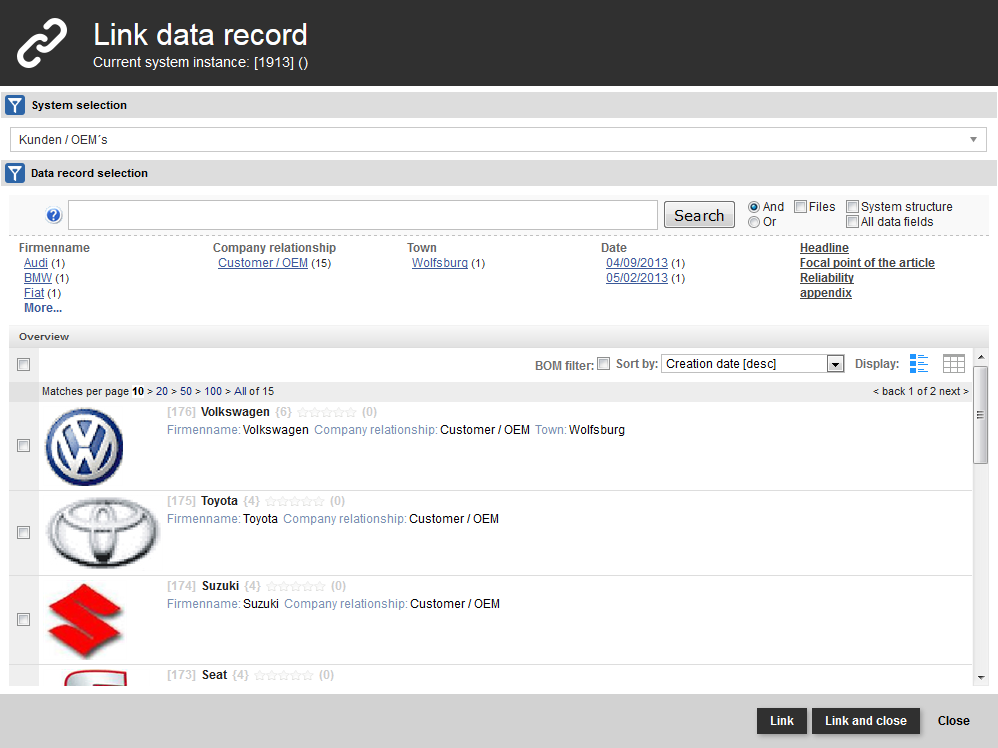Filter by Customer / OEM relationship
Viewport: 998px width, 748px height.
(x=263, y=263)
